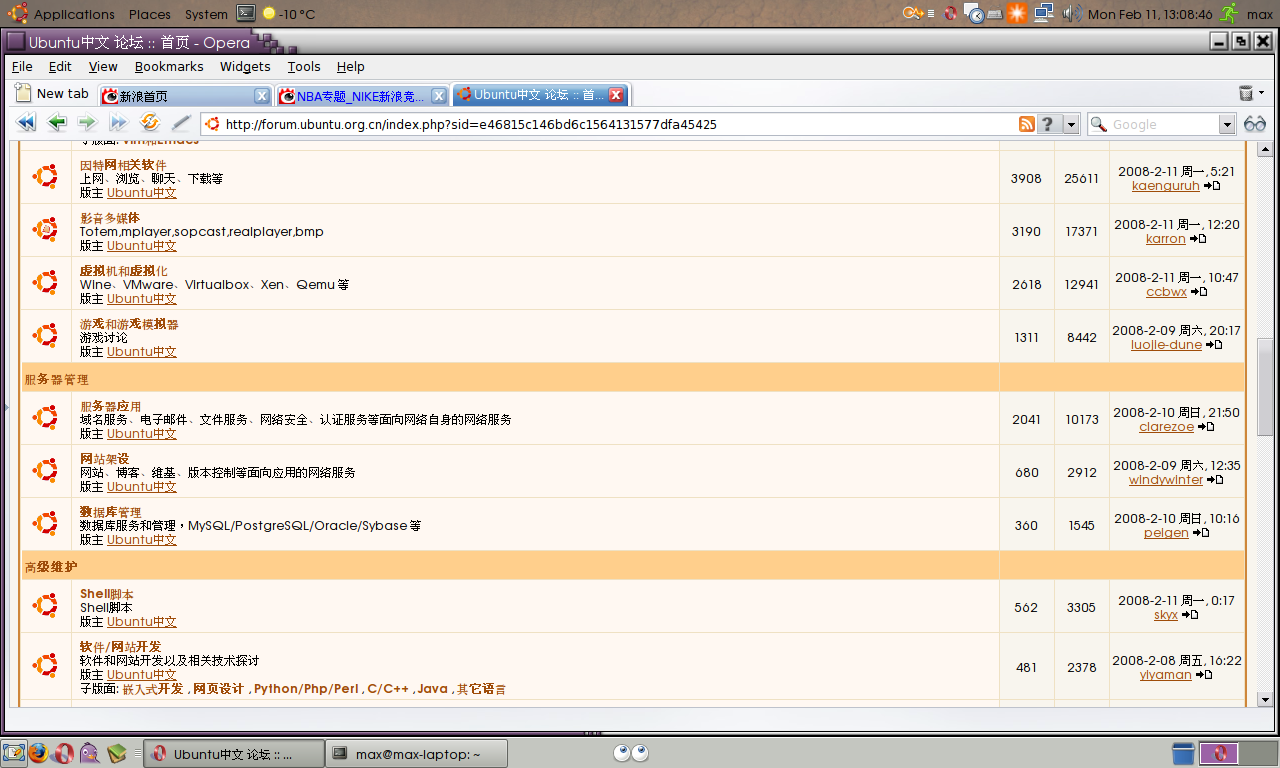This screenshot has height=768, width=1280.
Task: Click the RSS feed icon in address bar
Action: (1027, 124)
